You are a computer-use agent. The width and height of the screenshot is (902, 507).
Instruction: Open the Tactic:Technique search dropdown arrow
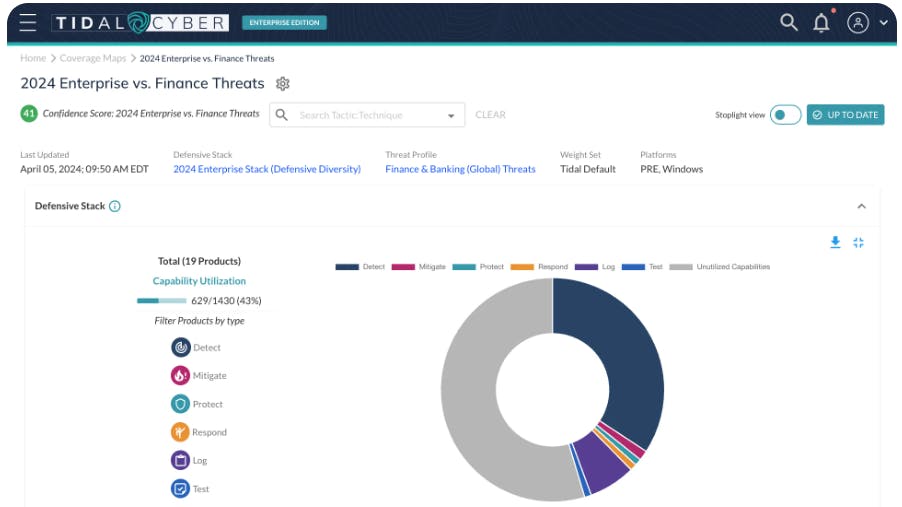451,115
